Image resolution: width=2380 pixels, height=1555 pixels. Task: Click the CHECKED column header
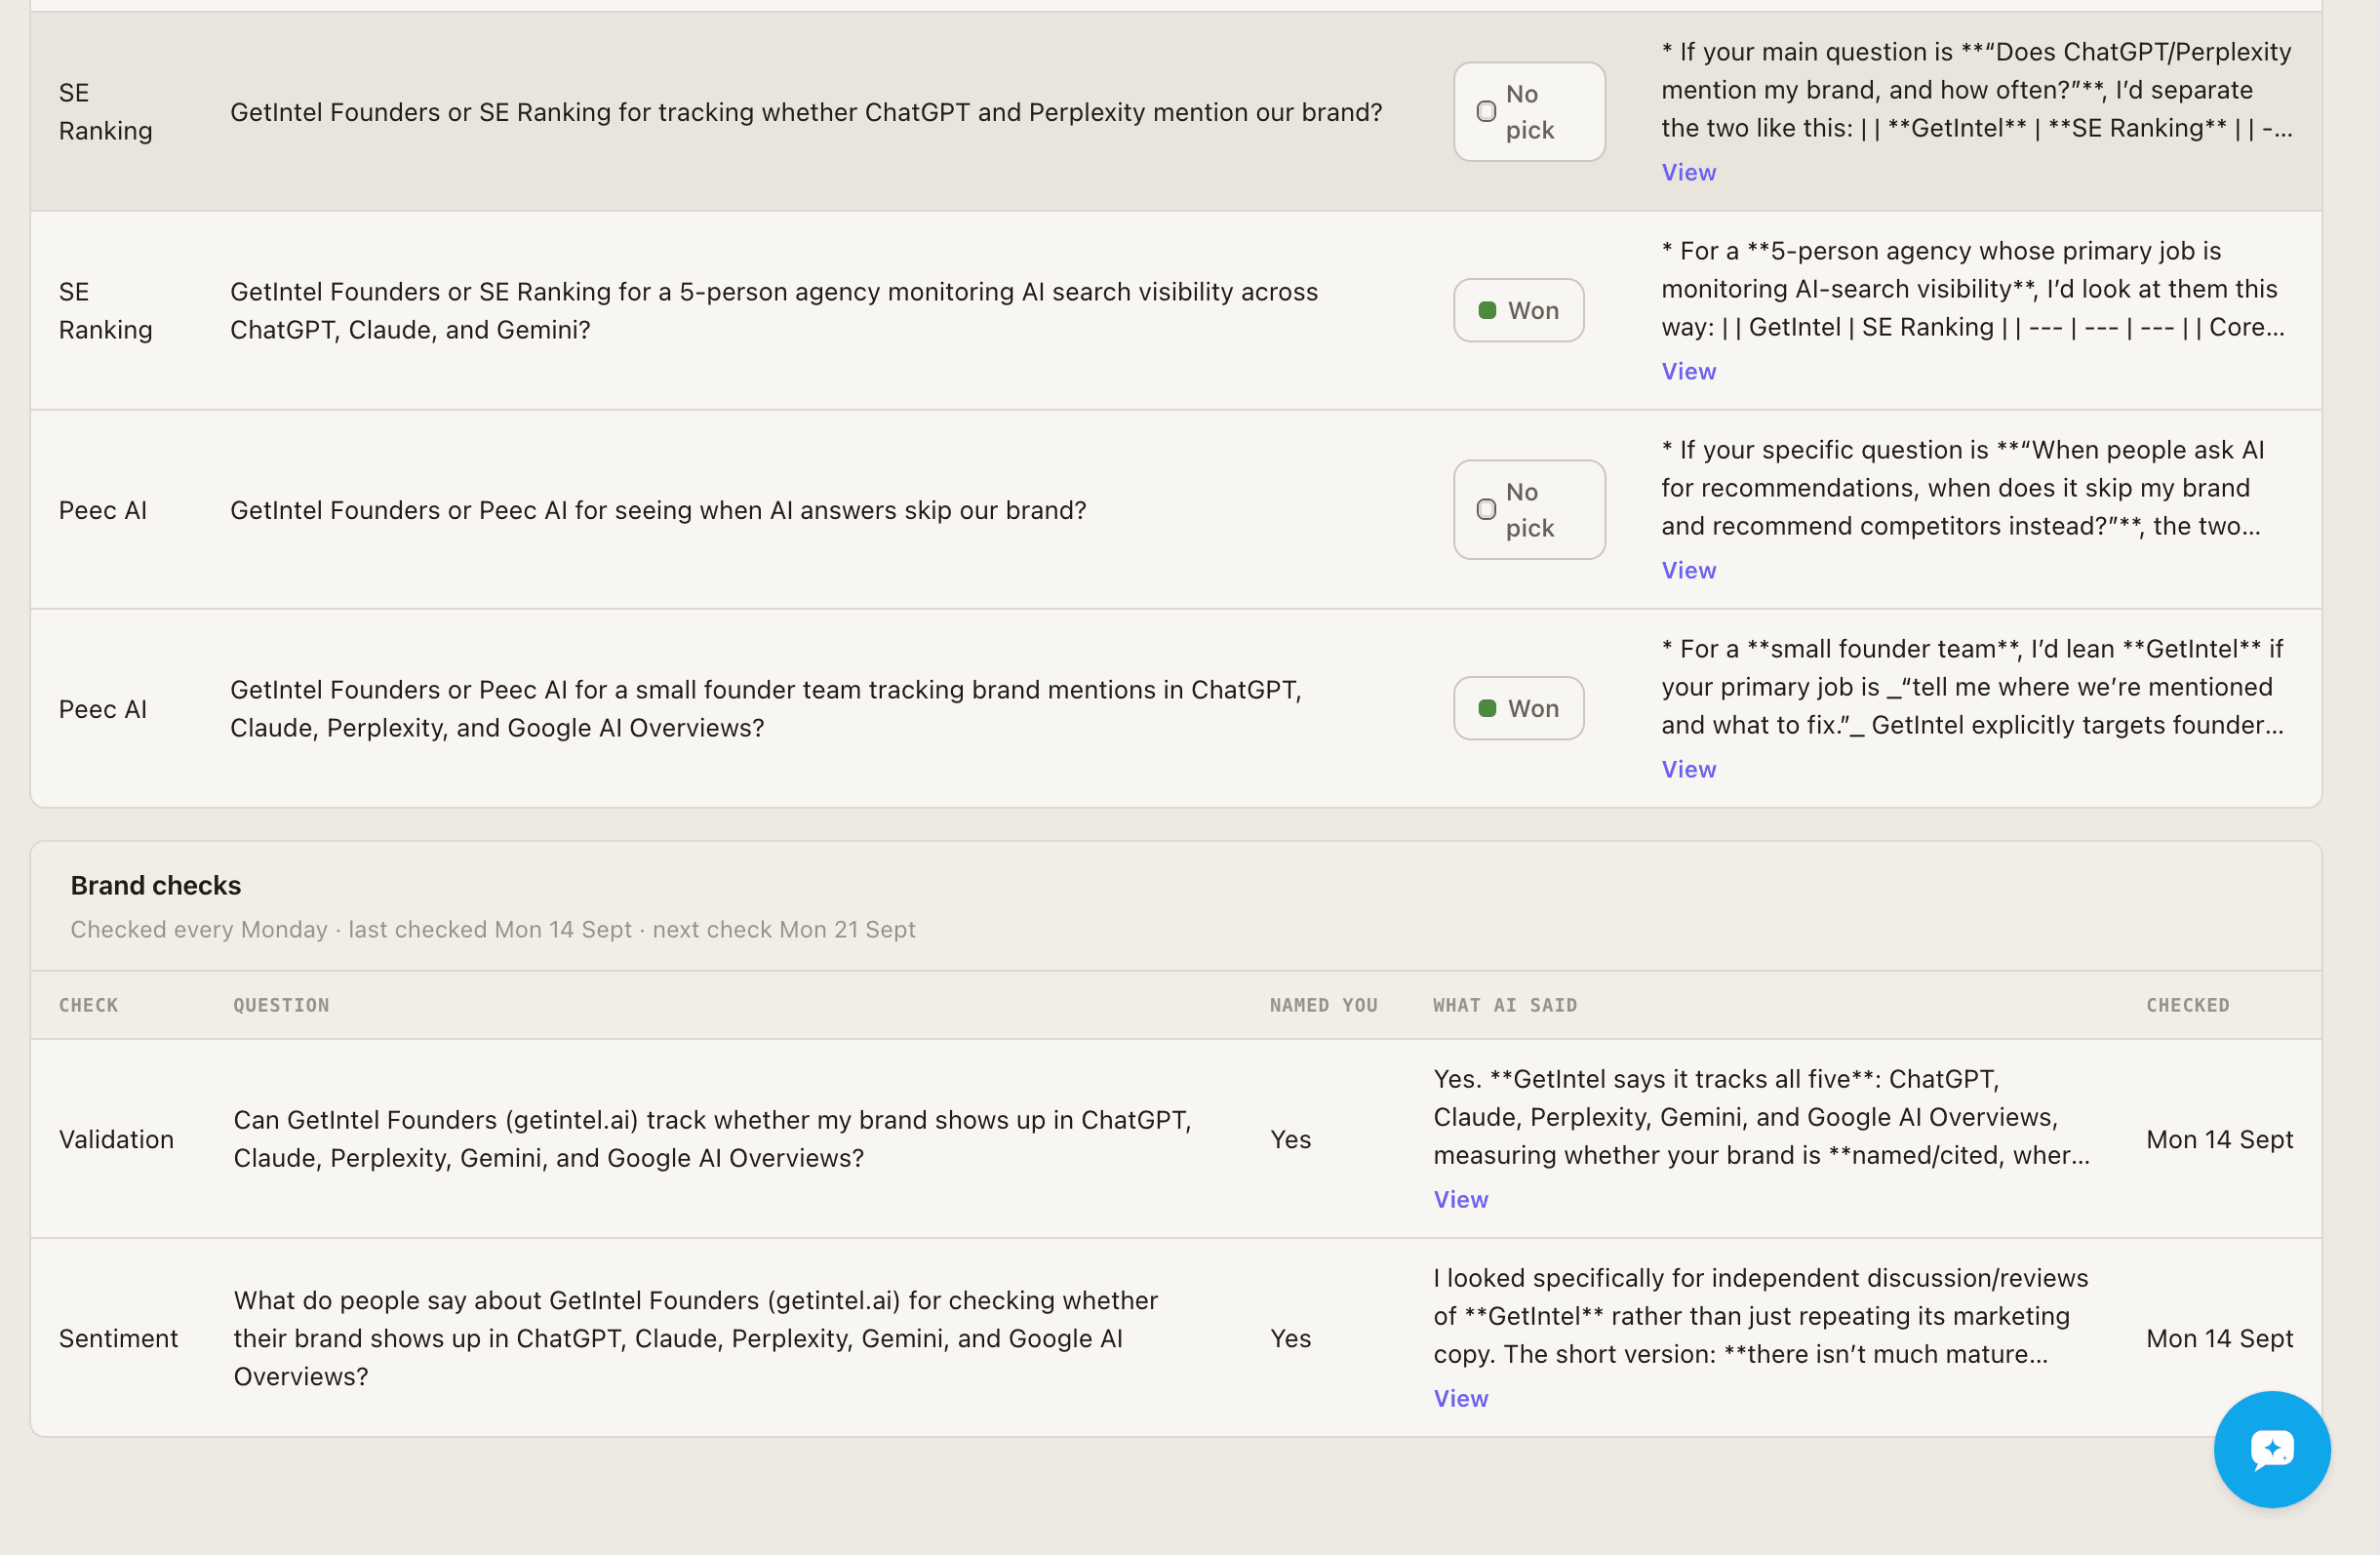coord(2187,1005)
